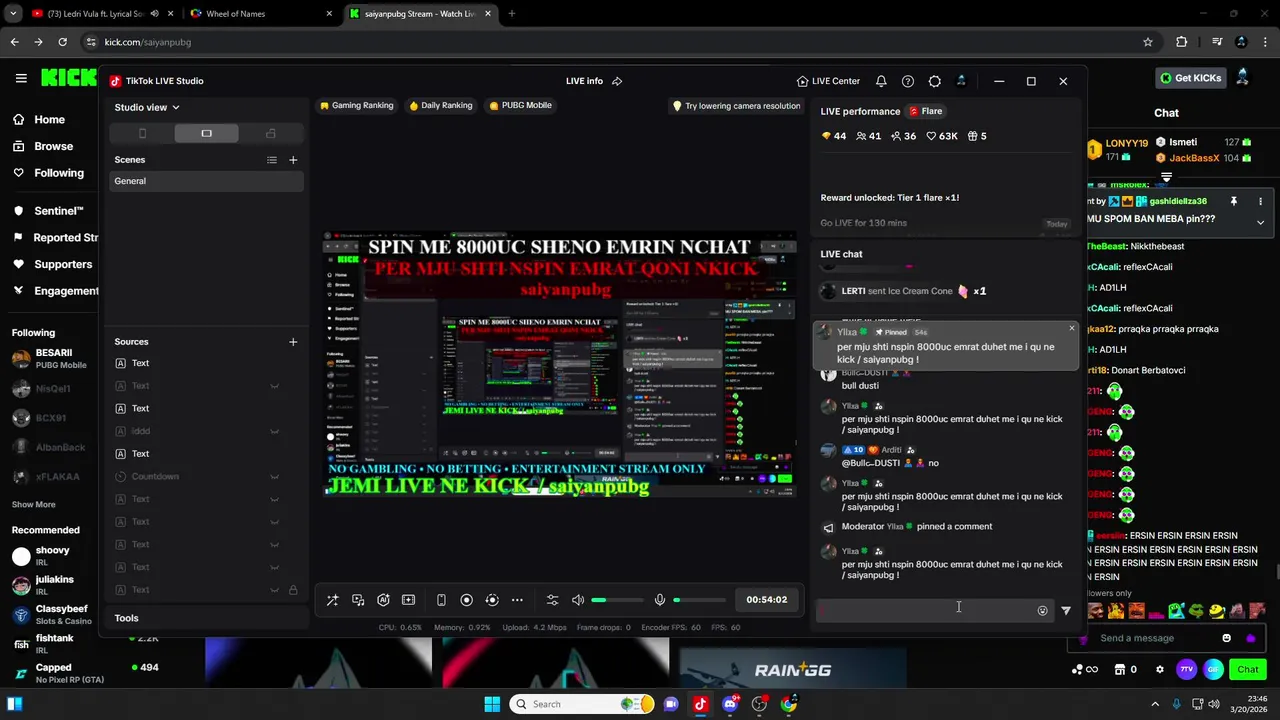Open the help question mark icon
The height and width of the screenshot is (720, 1280).
908,81
